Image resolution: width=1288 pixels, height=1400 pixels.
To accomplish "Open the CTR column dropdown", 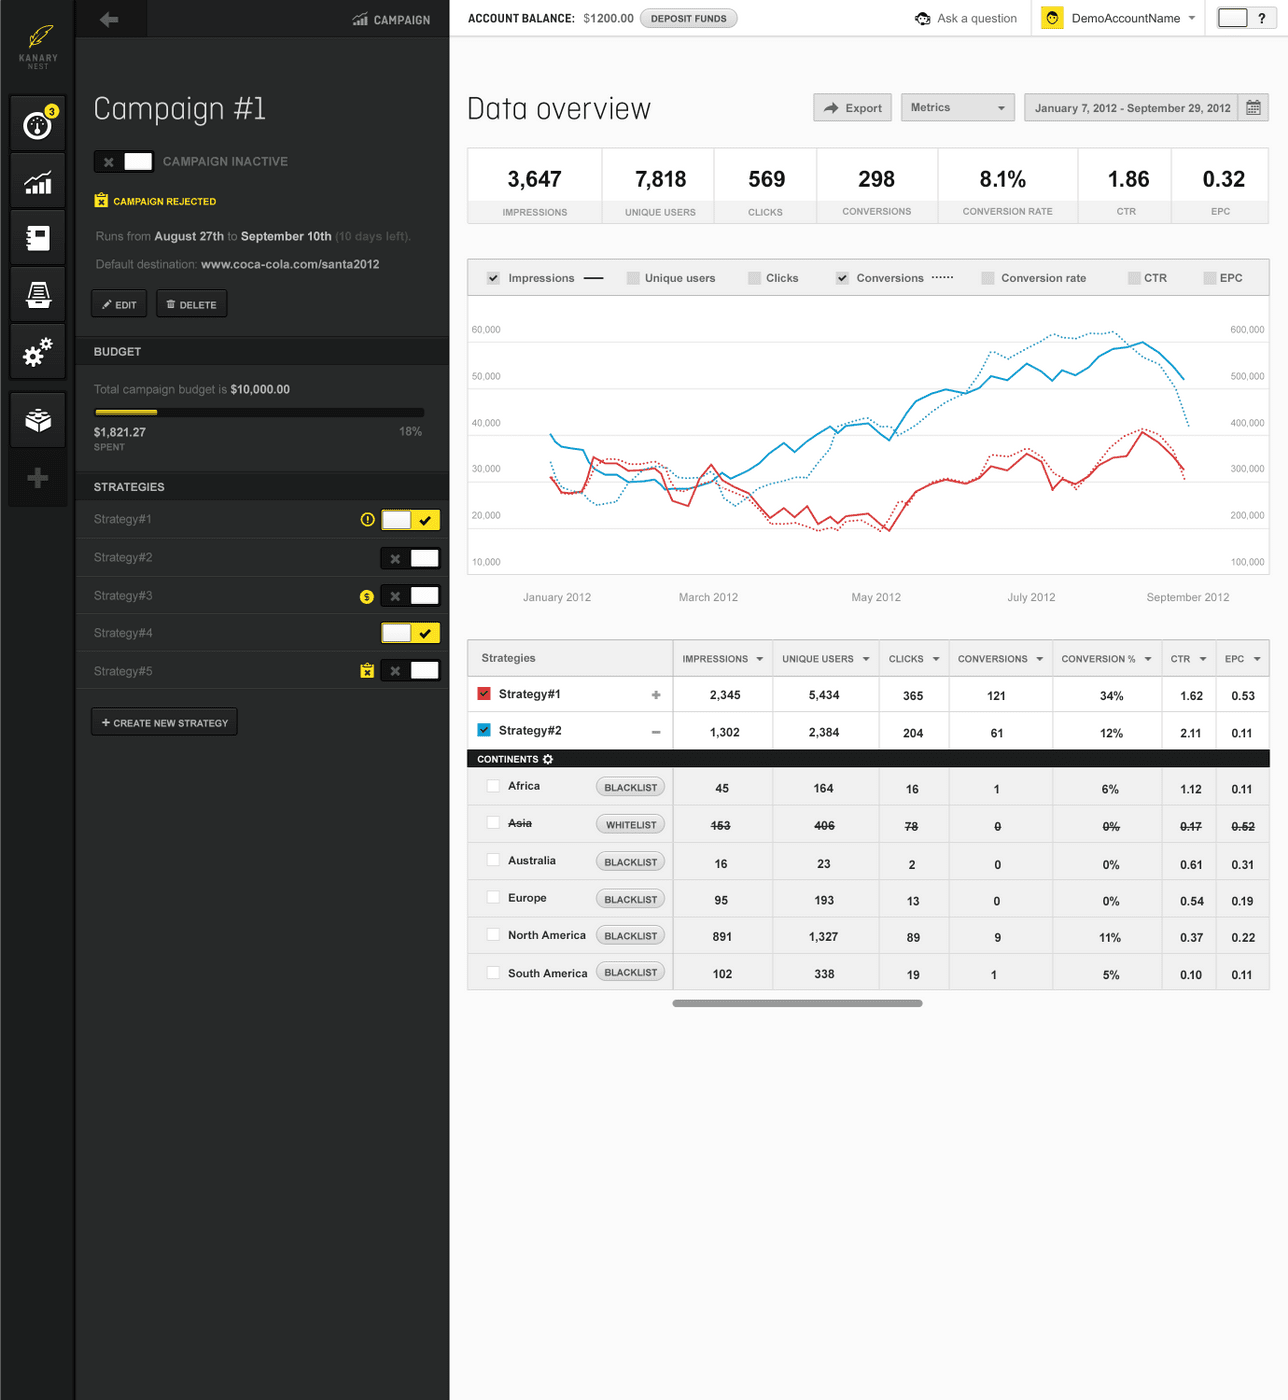I will 1203,659.
